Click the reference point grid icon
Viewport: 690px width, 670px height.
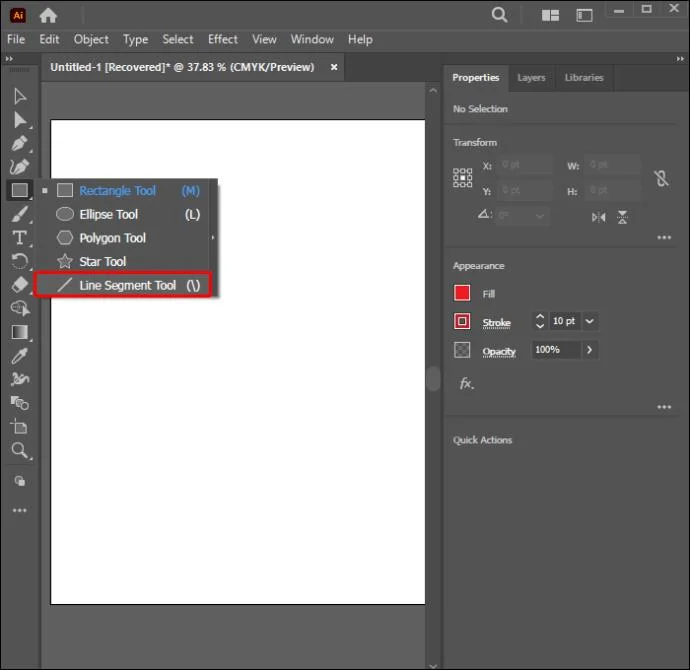click(462, 178)
